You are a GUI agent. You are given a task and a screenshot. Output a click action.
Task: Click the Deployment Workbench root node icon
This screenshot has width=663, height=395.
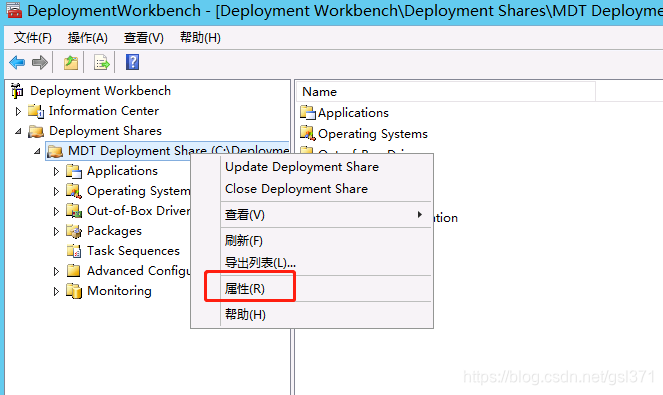point(17,91)
